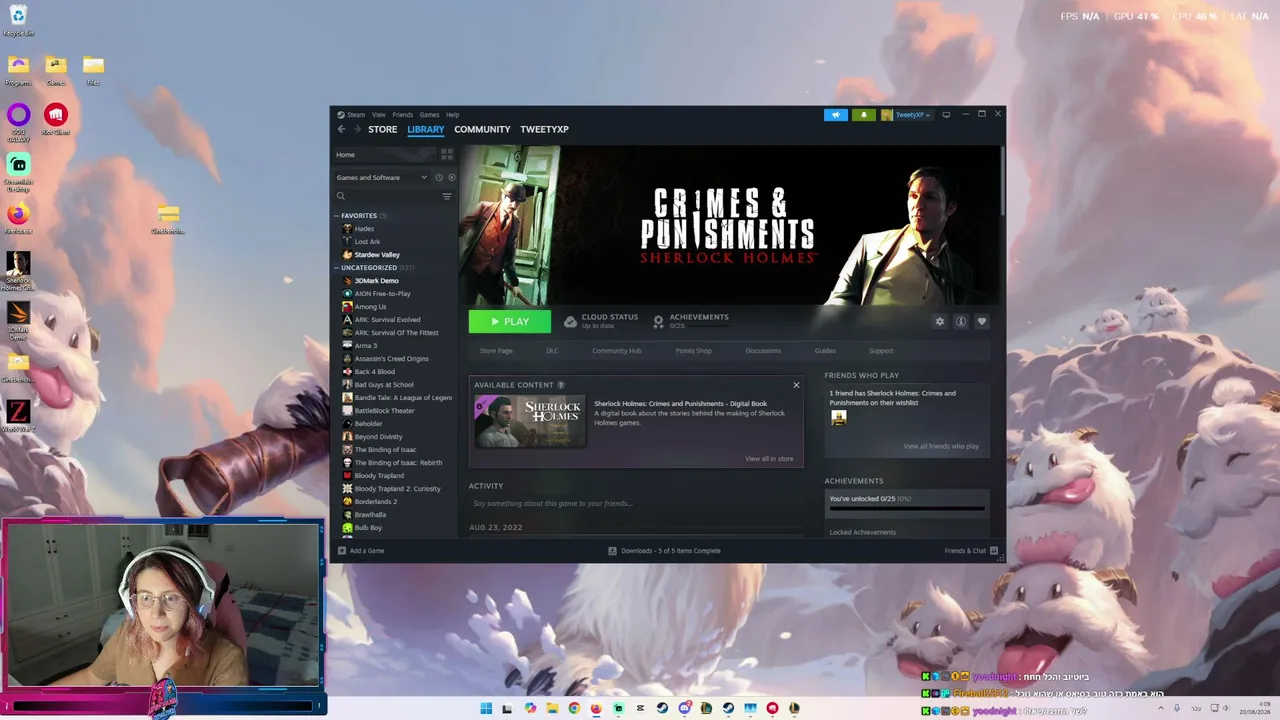Open Discord from the taskbar

point(684,708)
